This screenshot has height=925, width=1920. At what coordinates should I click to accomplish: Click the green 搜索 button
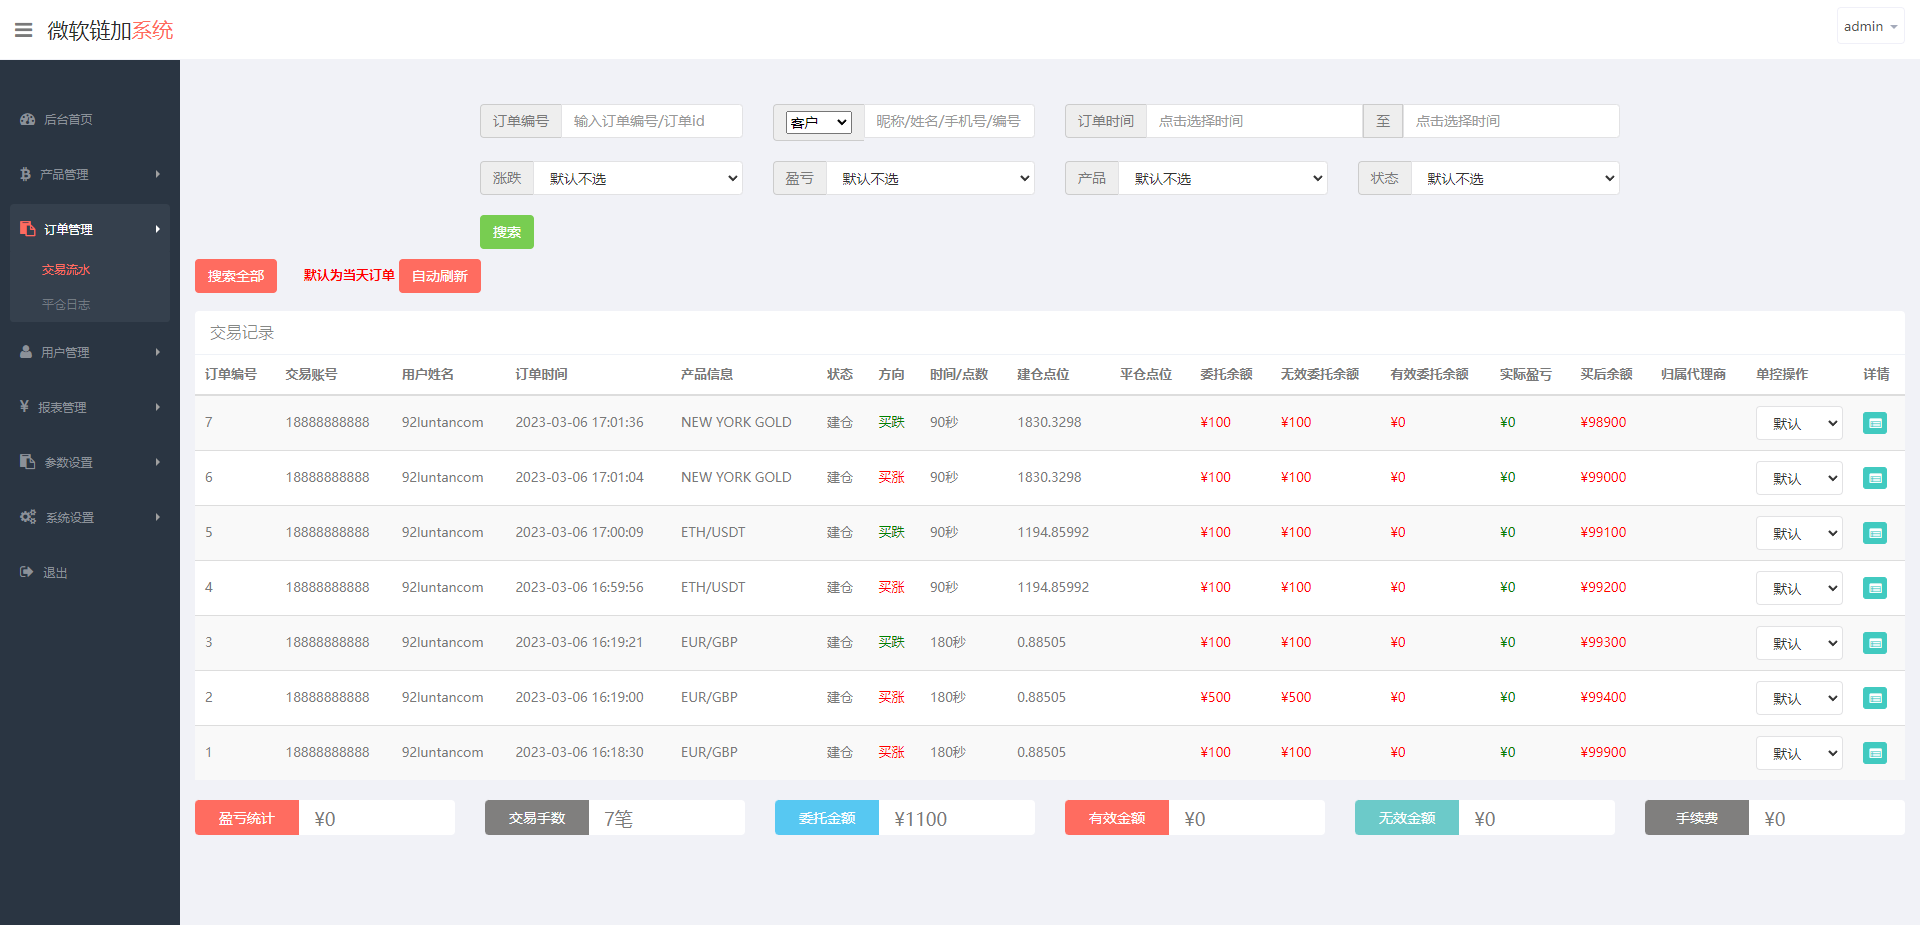coord(506,232)
